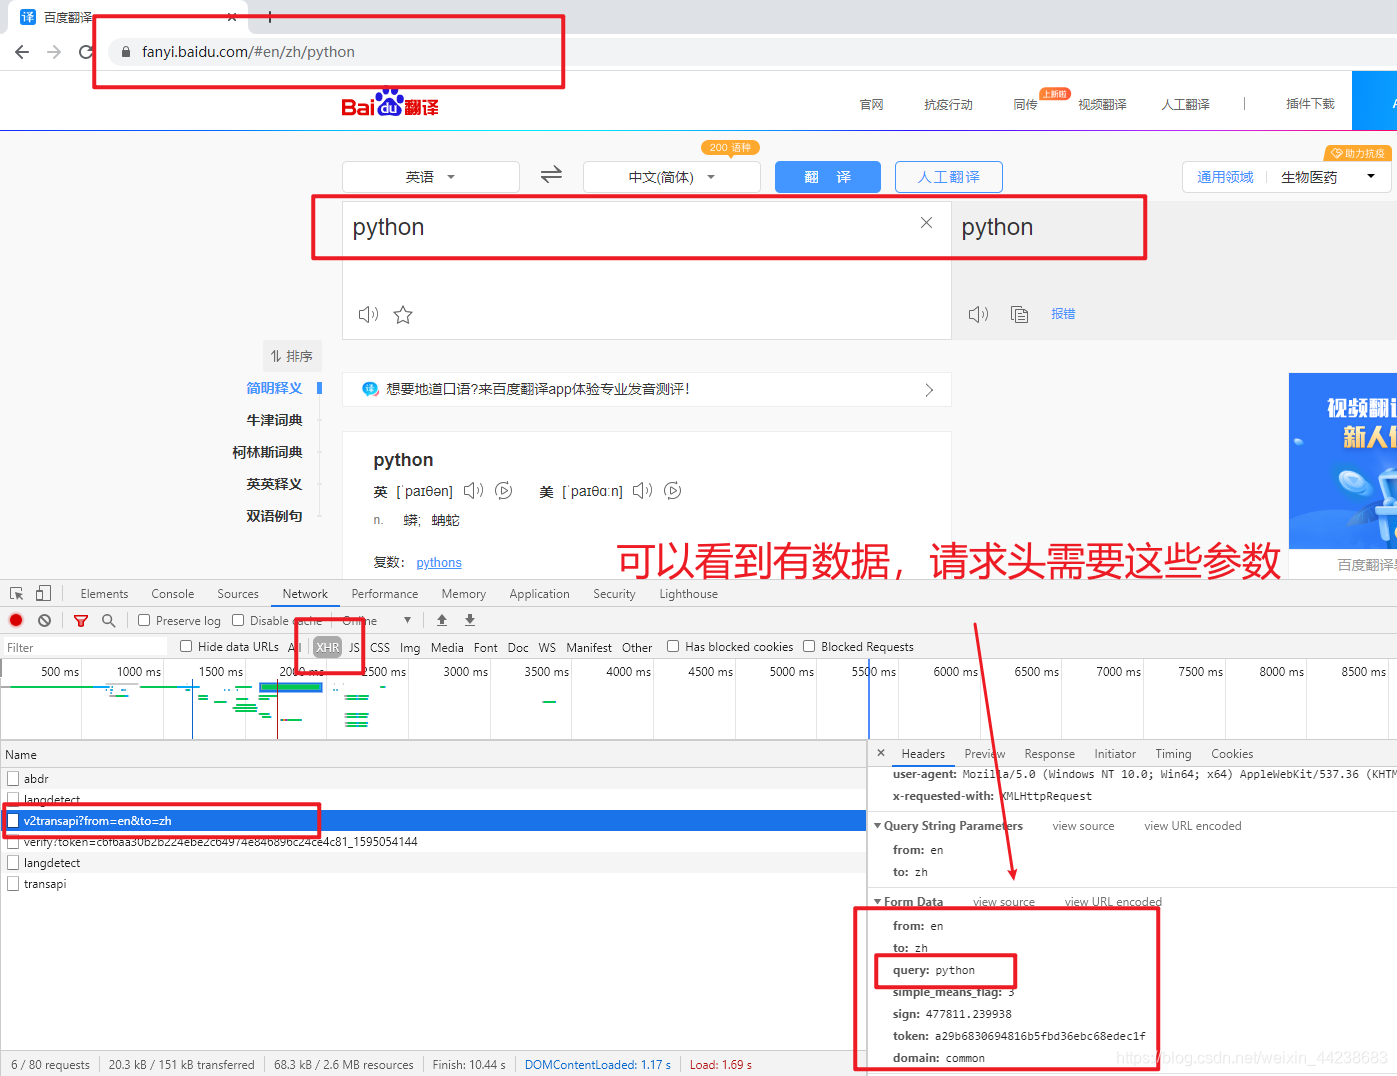Activate the DevTools inspect element picker

pyautogui.click(x=17, y=593)
